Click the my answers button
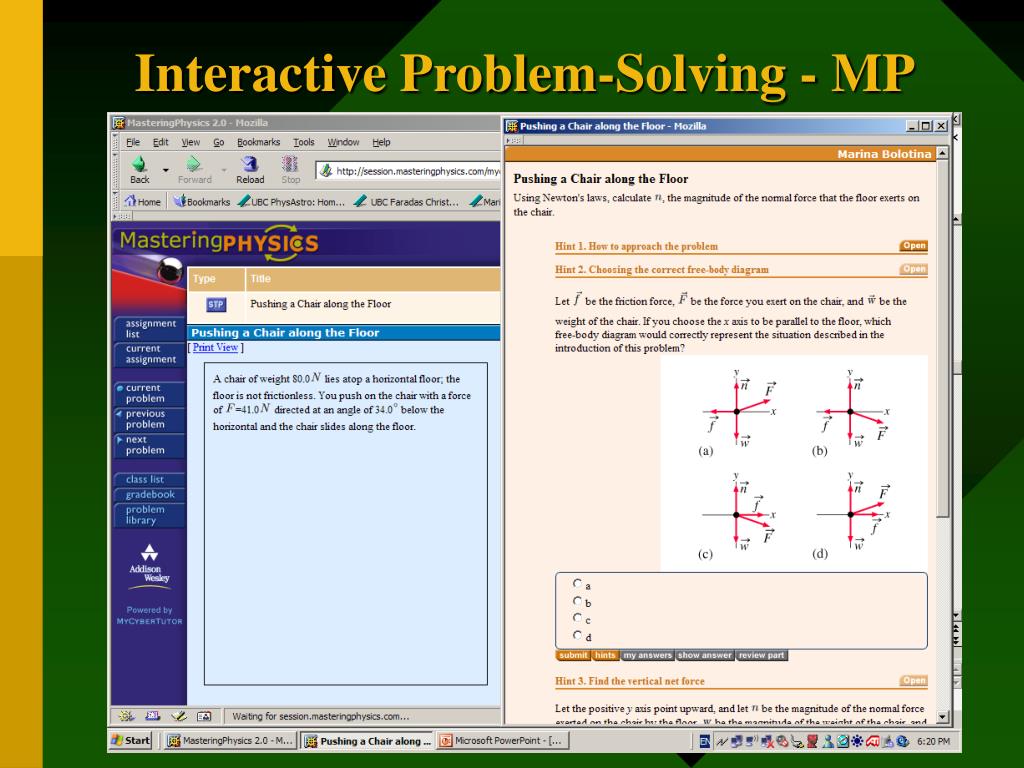Screen dimensions: 1024x768 pos(647,655)
